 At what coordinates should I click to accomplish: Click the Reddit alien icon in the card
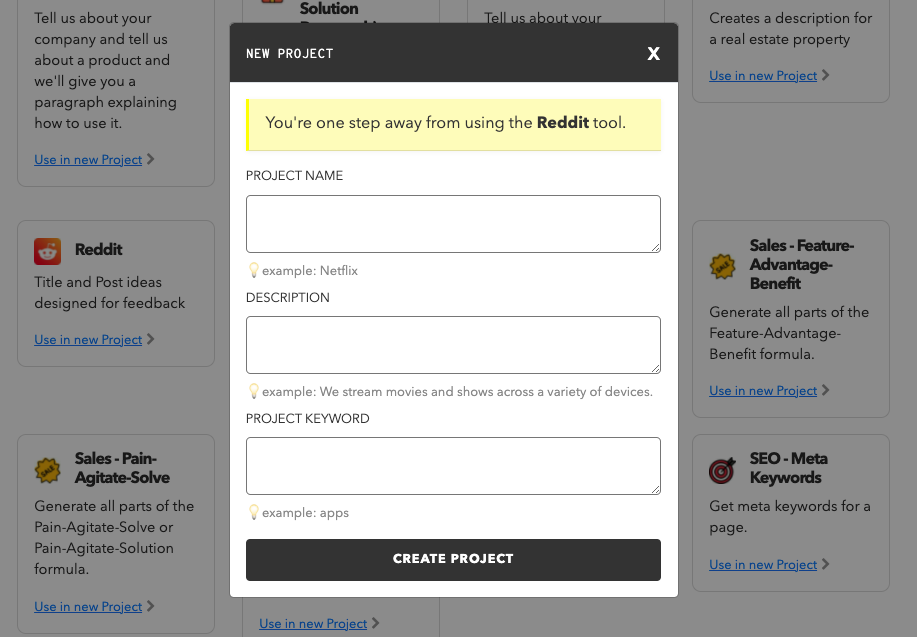point(47,250)
